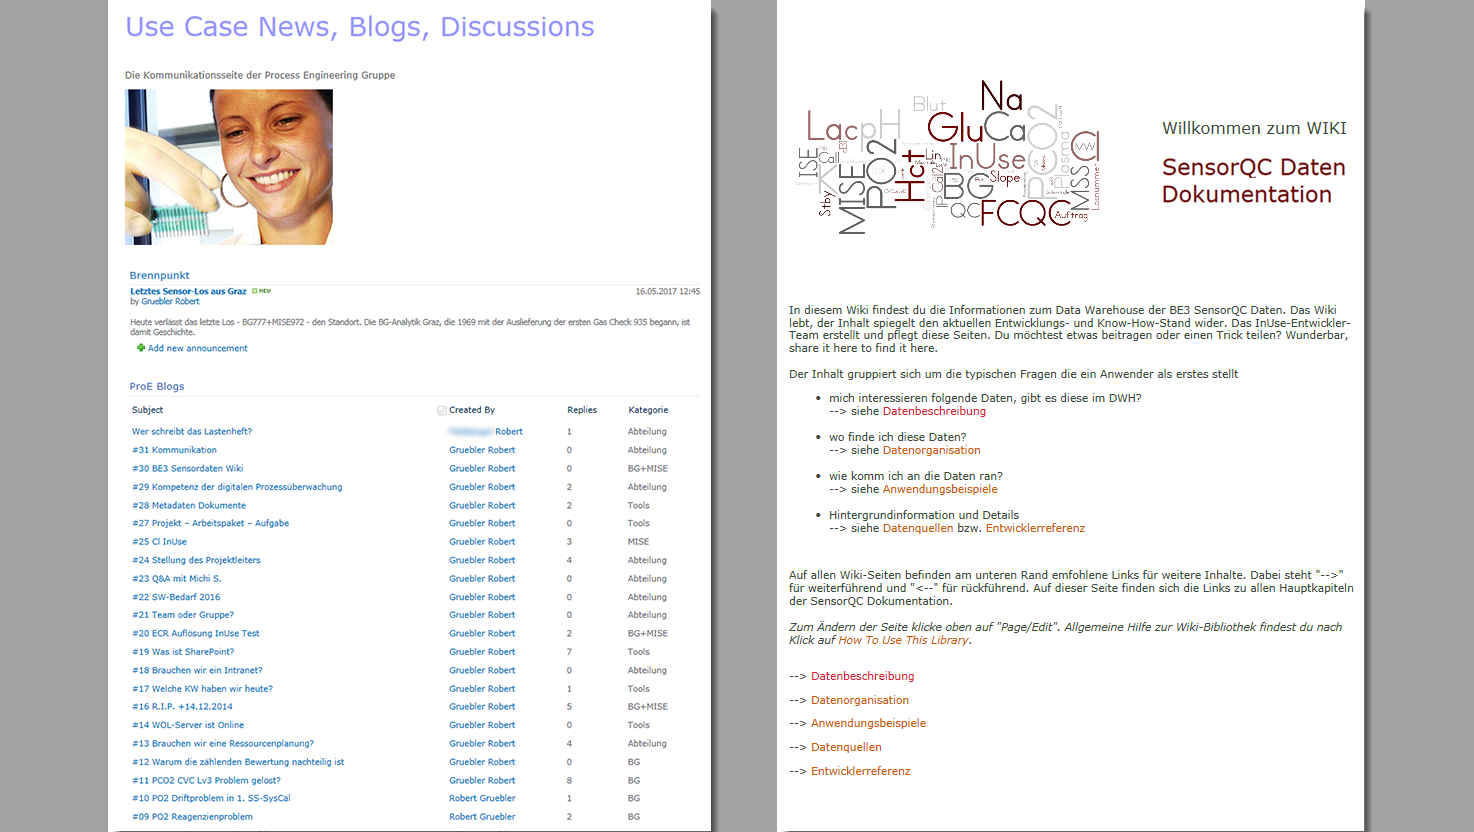Open #27 Projekt – Arbeitspaket – Aufgabe
The image size is (1474, 832).
[x=210, y=523]
